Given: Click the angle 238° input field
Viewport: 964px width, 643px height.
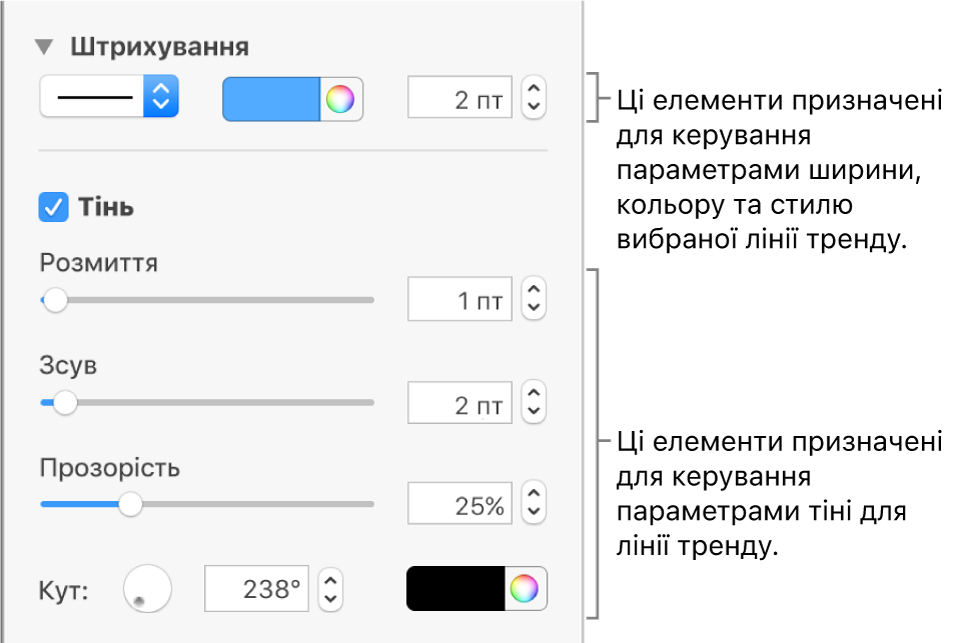Looking at the screenshot, I should [x=257, y=589].
